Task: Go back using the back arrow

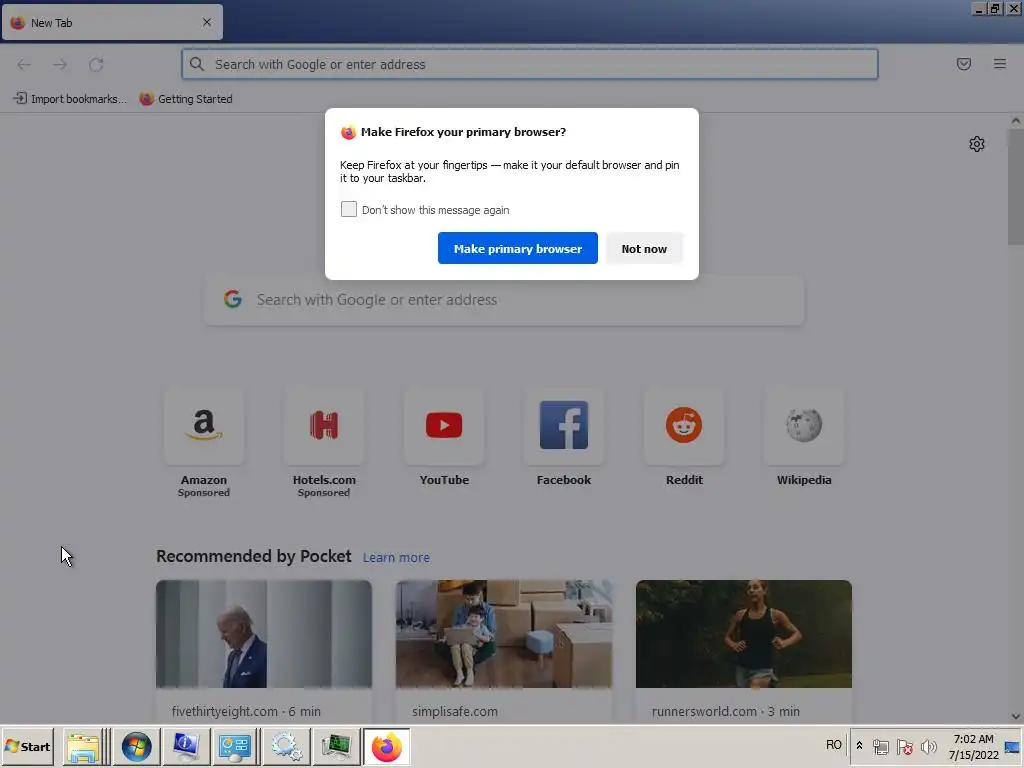Action: tap(24, 64)
